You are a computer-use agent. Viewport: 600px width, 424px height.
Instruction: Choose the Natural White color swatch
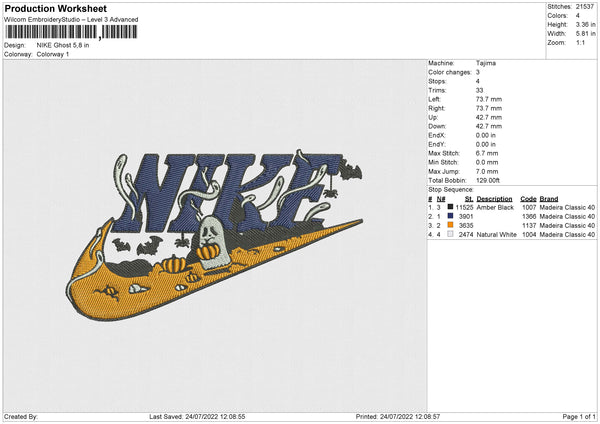[450, 234]
